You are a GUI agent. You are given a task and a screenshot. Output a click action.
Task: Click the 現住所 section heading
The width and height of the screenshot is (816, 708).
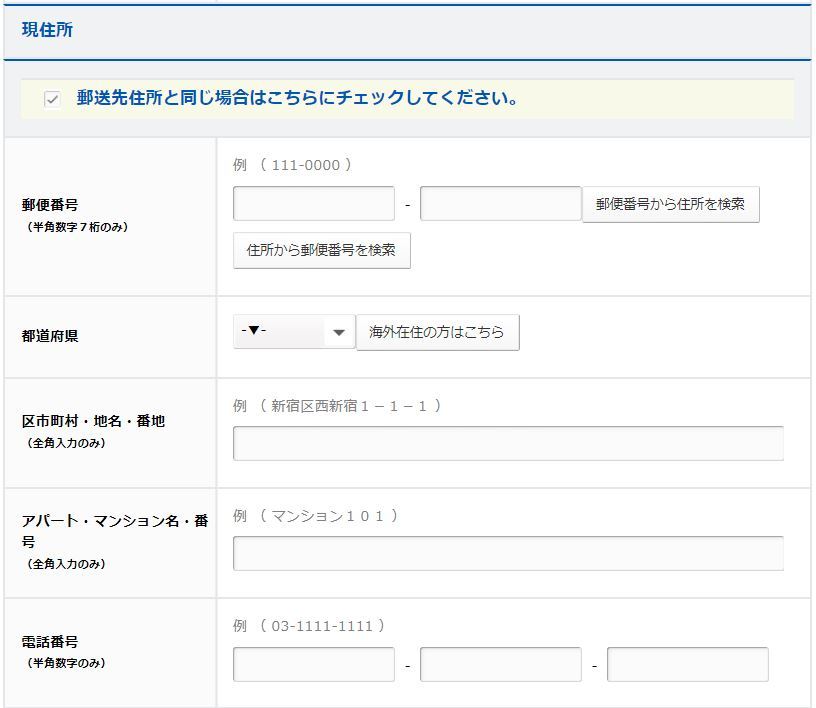[x=47, y=30]
